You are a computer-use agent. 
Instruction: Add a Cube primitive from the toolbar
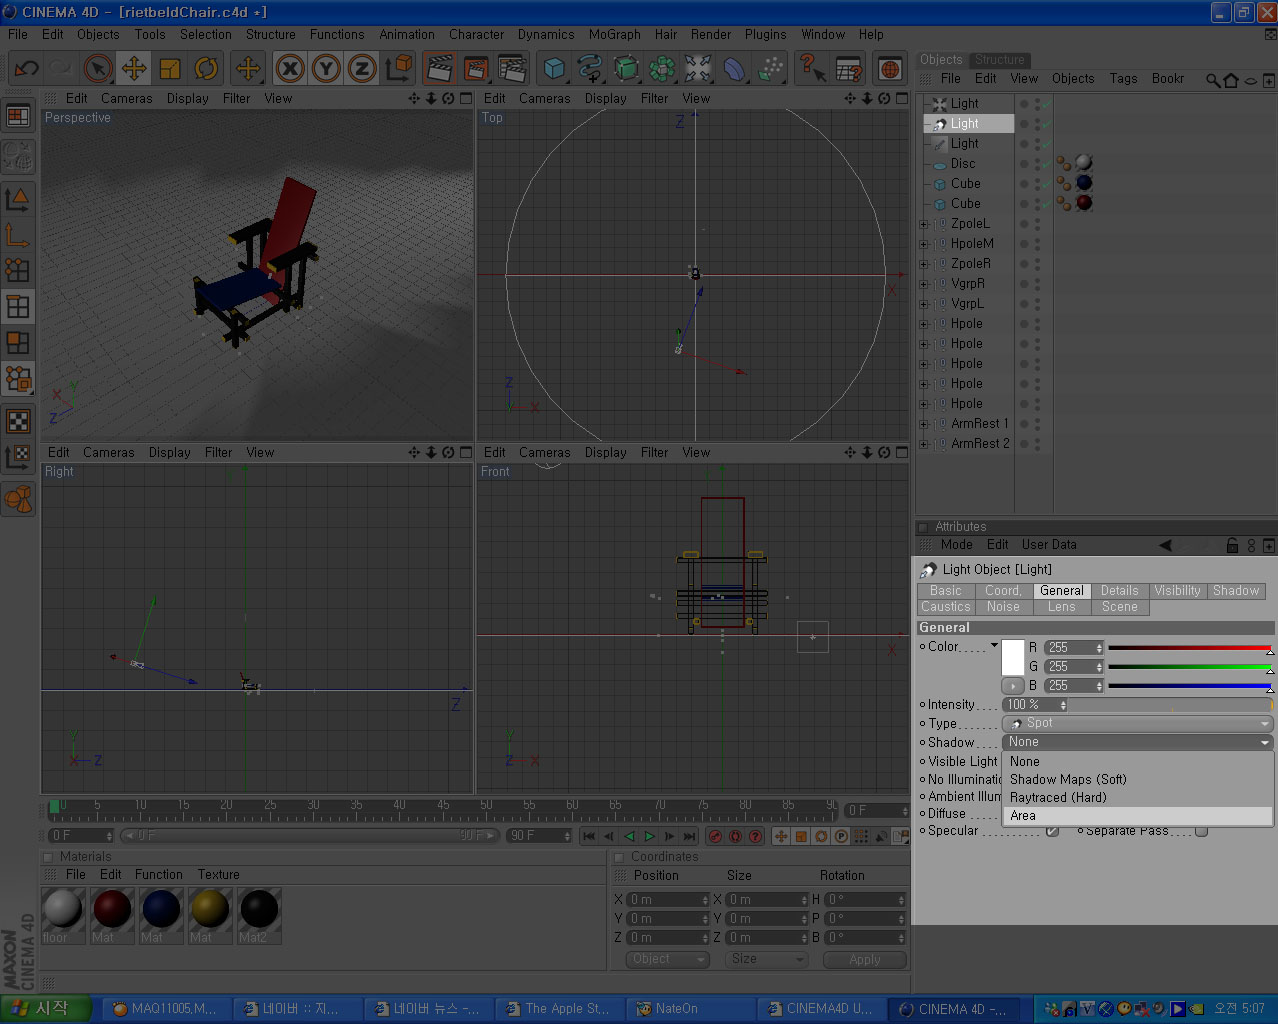(554, 68)
